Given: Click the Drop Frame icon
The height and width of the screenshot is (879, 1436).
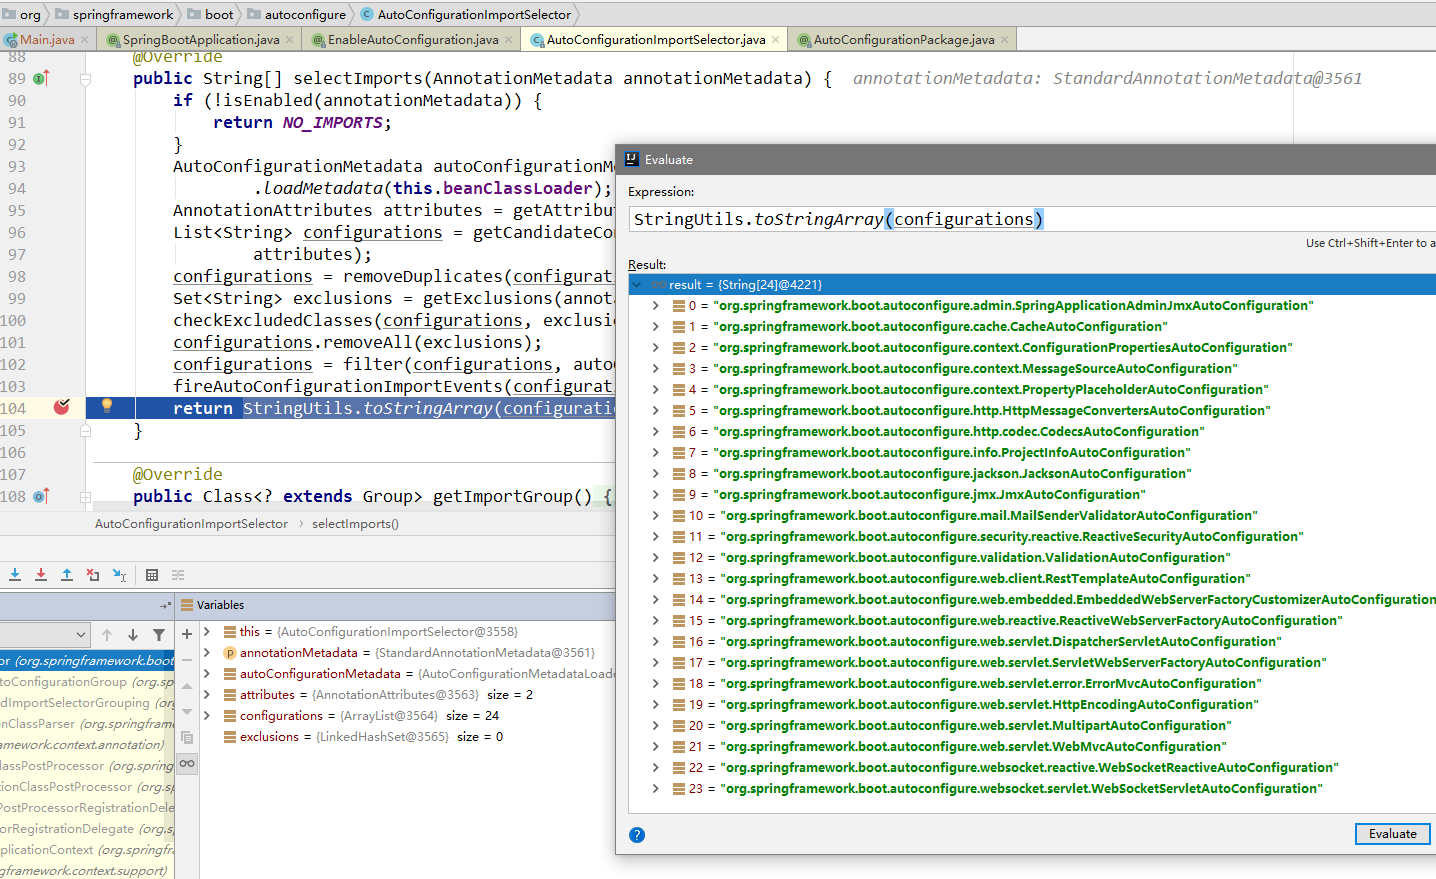Looking at the screenshot, I should pyautogui.click(x=93, y=575).
